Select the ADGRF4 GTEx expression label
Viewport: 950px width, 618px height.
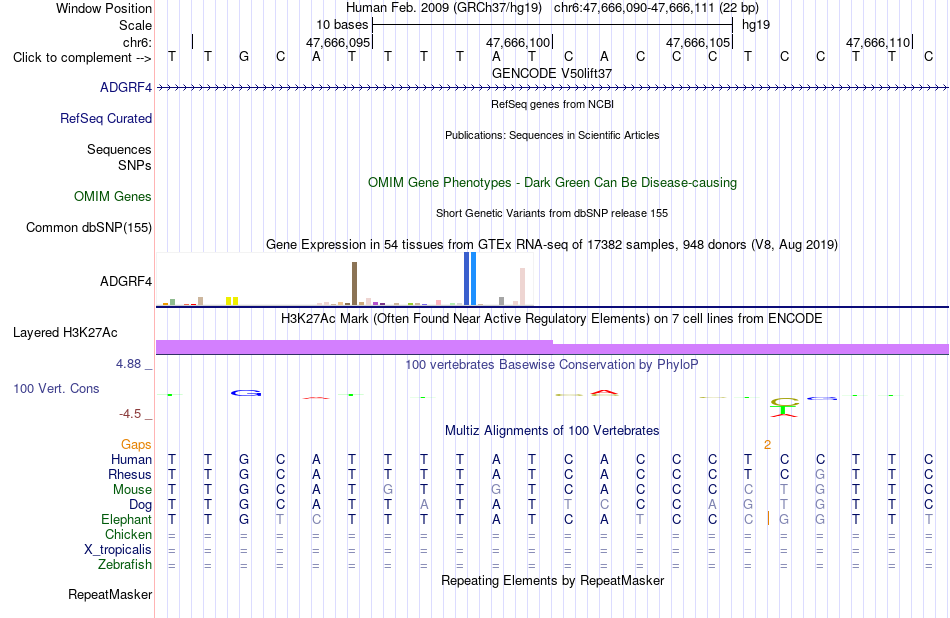click(126, 281)
